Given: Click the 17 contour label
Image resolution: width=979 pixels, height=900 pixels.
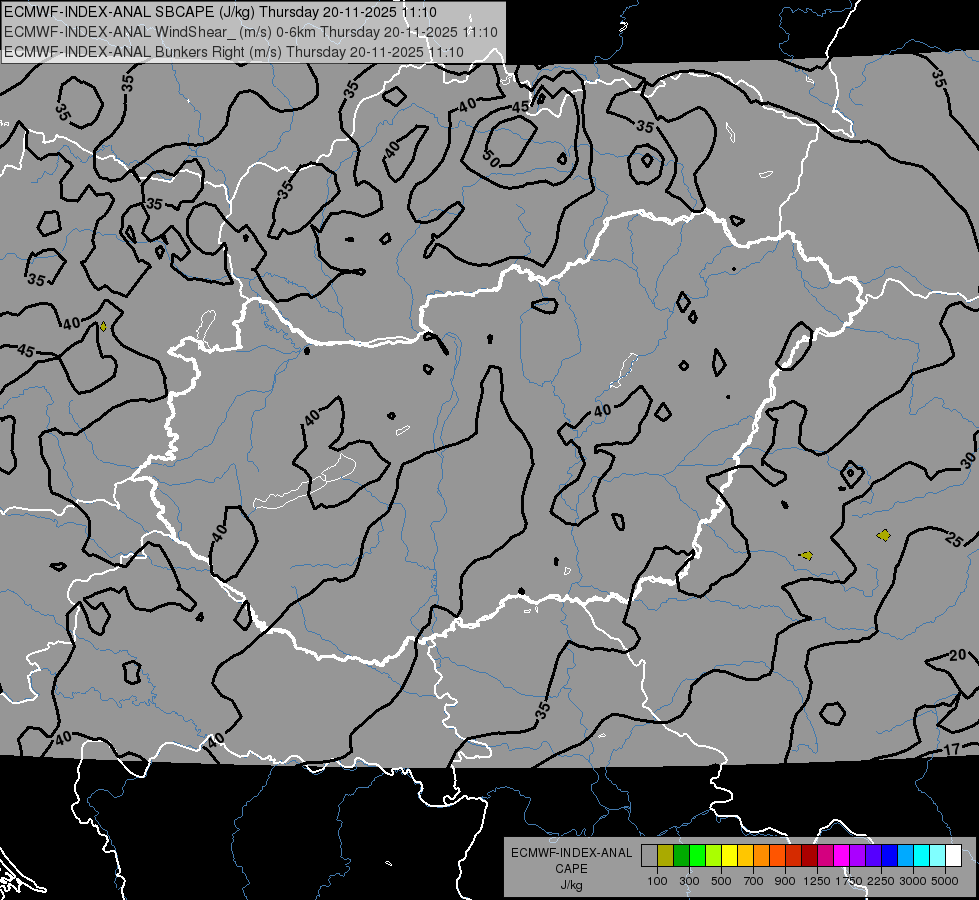Looking at the screenshot, I should click(952, 749).
